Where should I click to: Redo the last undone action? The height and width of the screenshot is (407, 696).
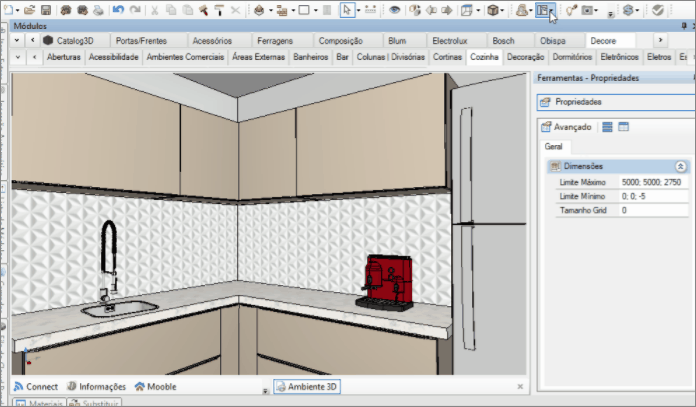pos(135,10)
